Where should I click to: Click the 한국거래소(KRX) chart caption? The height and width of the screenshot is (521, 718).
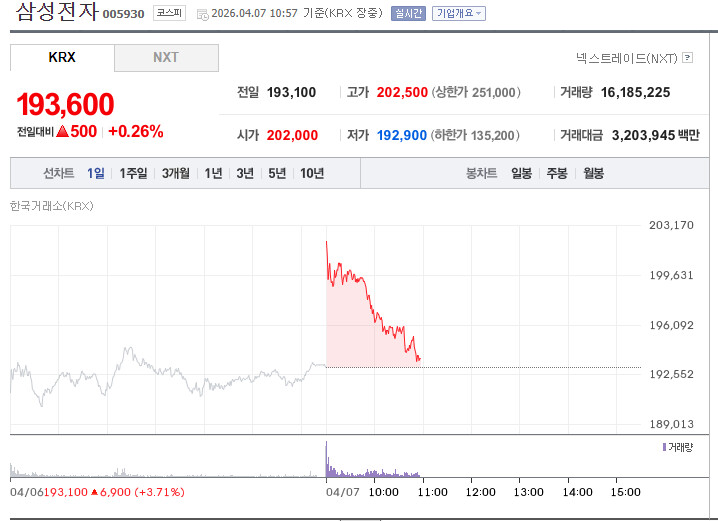tap(52, 206)
